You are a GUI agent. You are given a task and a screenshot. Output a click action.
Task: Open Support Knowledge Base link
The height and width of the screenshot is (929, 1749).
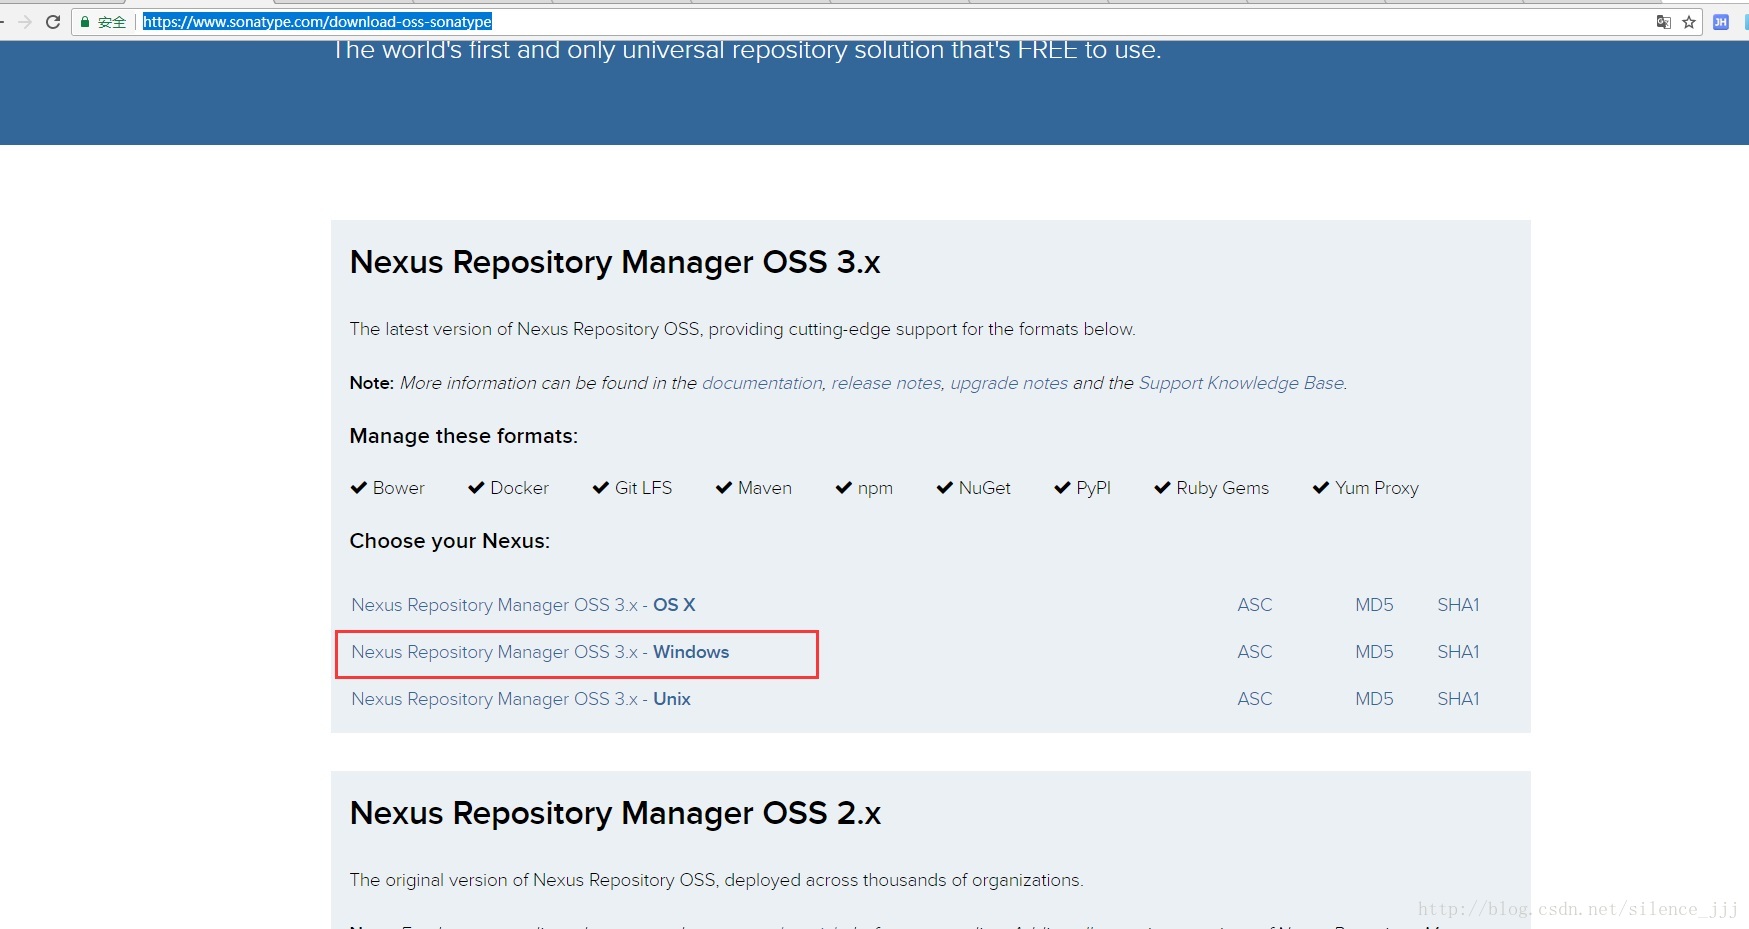click(x=1241, y=383)
